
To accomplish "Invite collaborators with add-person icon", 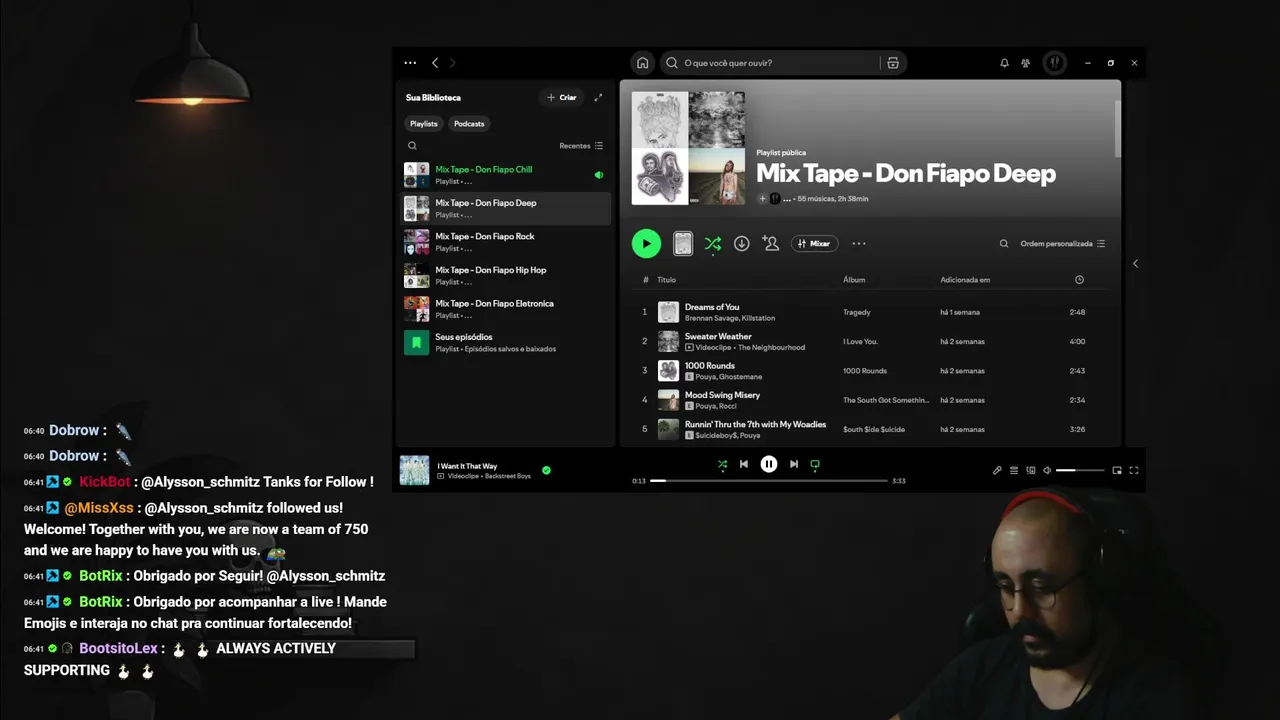I will click(x=770, y=243).
